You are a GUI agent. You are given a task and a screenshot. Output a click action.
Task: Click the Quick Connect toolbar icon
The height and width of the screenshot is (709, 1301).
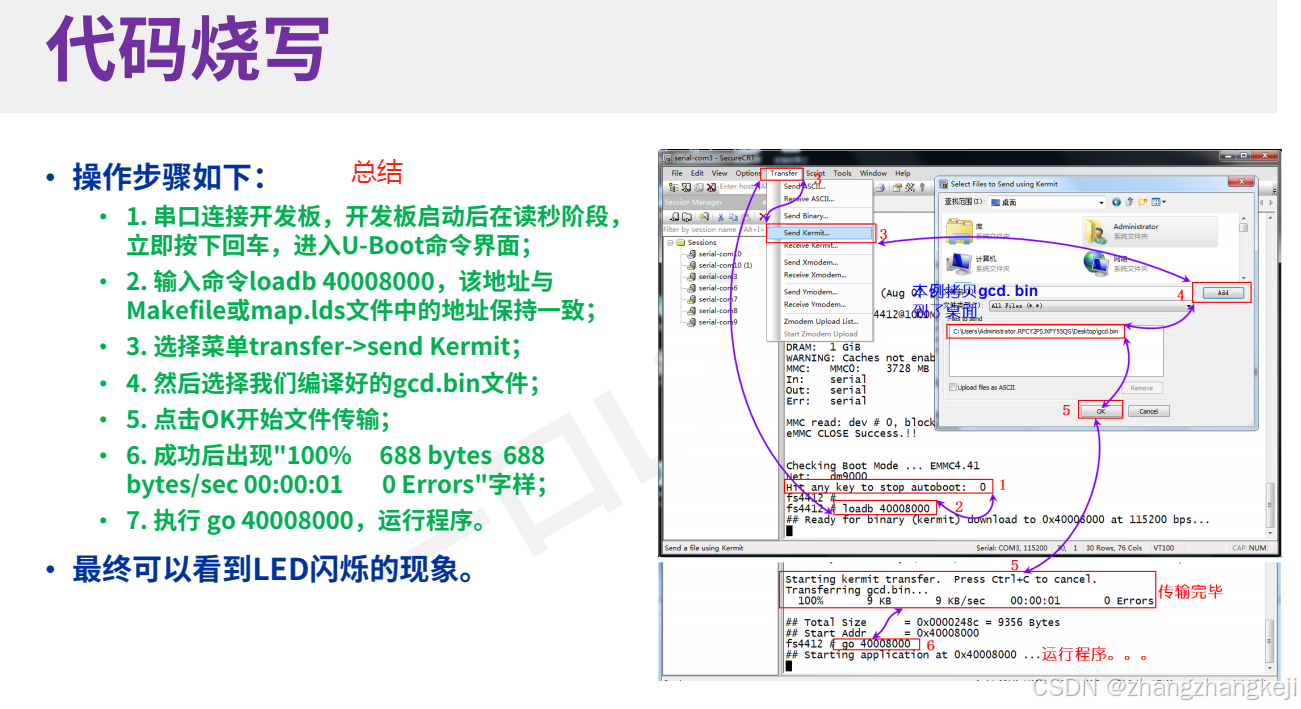686,187
